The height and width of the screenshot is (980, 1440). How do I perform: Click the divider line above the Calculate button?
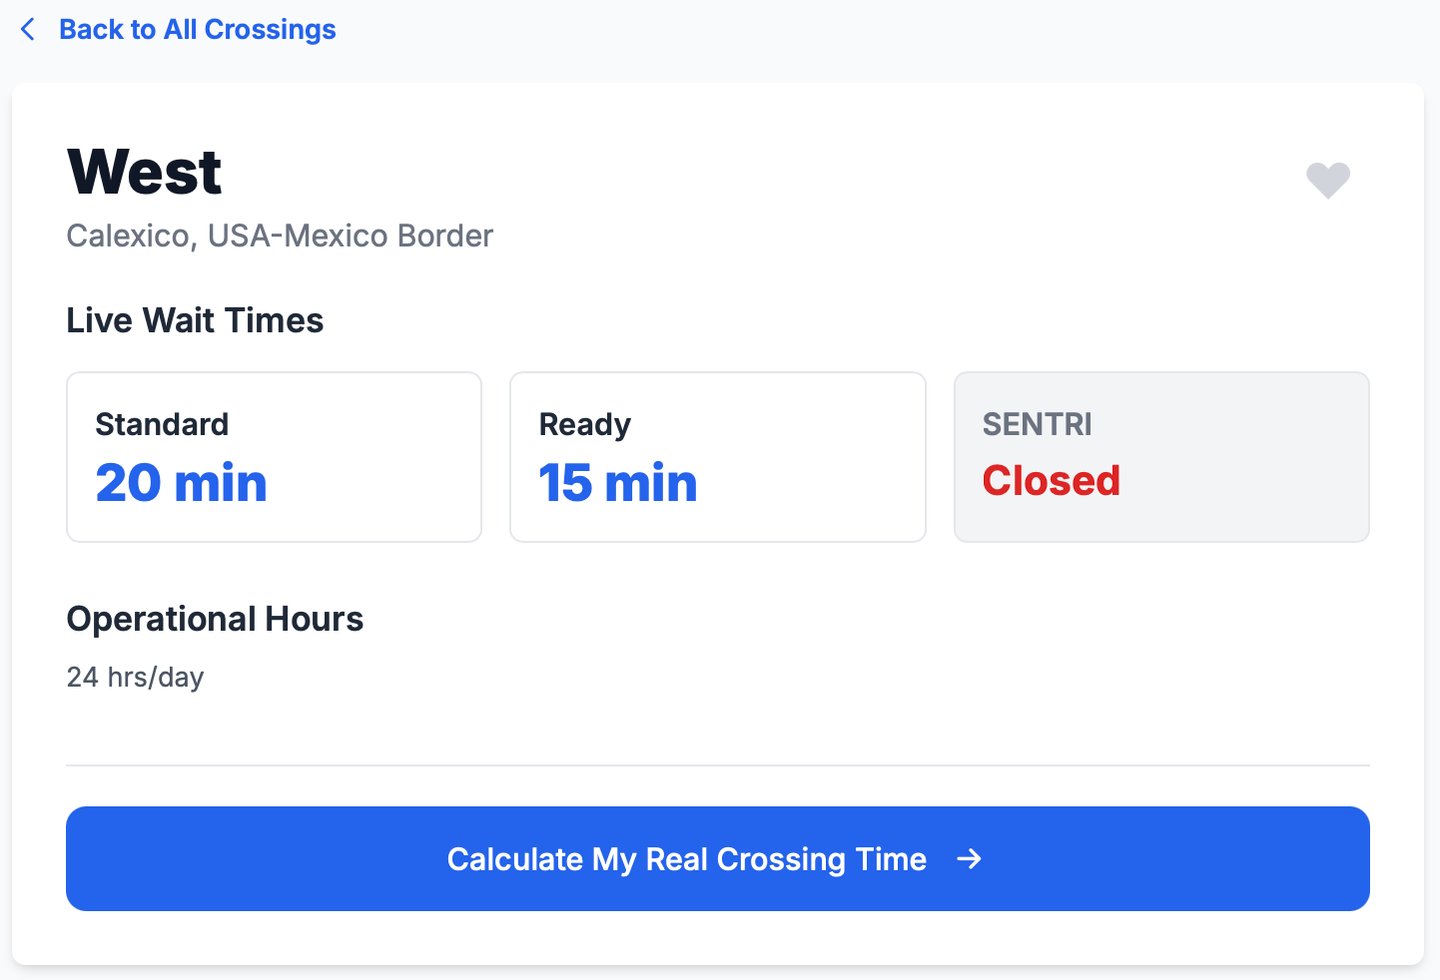[717, 765]
